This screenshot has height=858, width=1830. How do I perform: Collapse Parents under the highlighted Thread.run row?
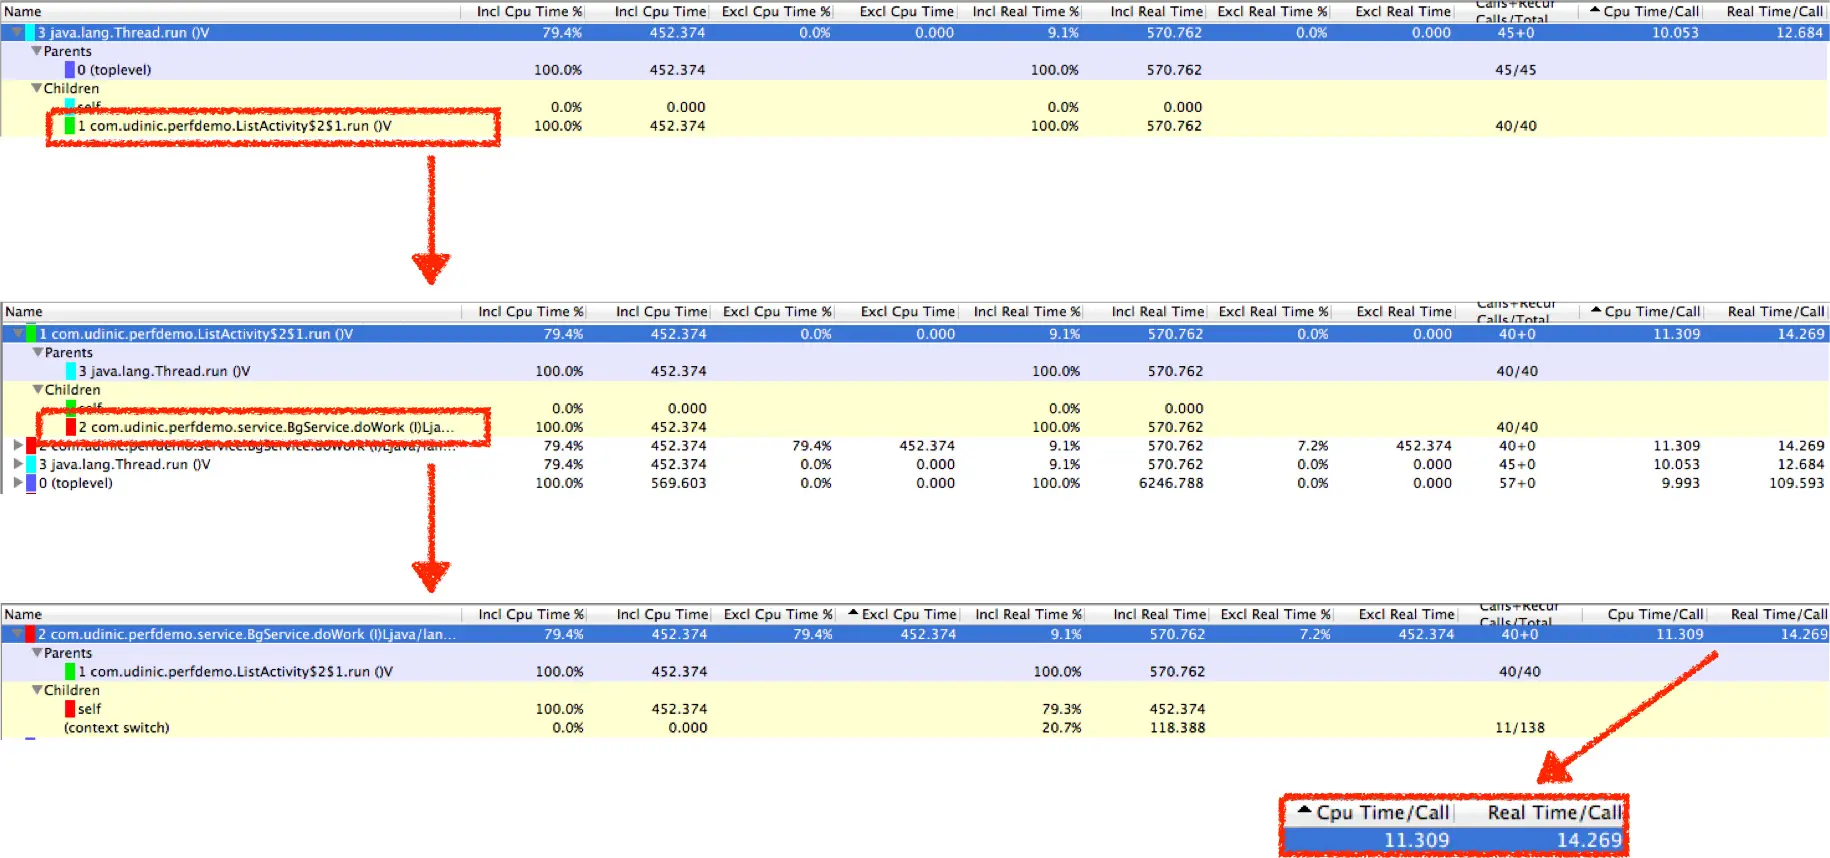coord(37,51)
